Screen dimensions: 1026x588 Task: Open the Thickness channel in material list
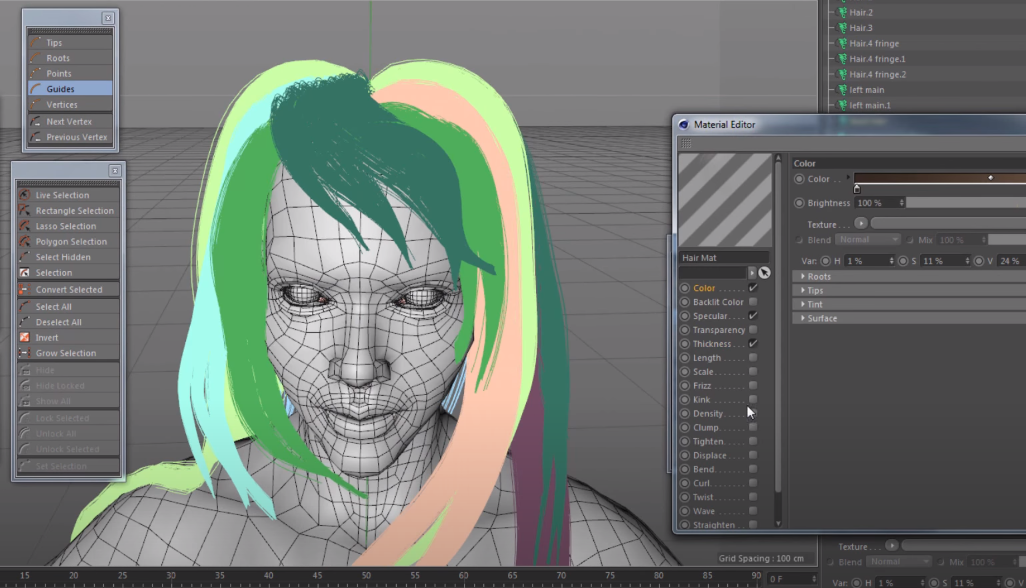[712, 344]
